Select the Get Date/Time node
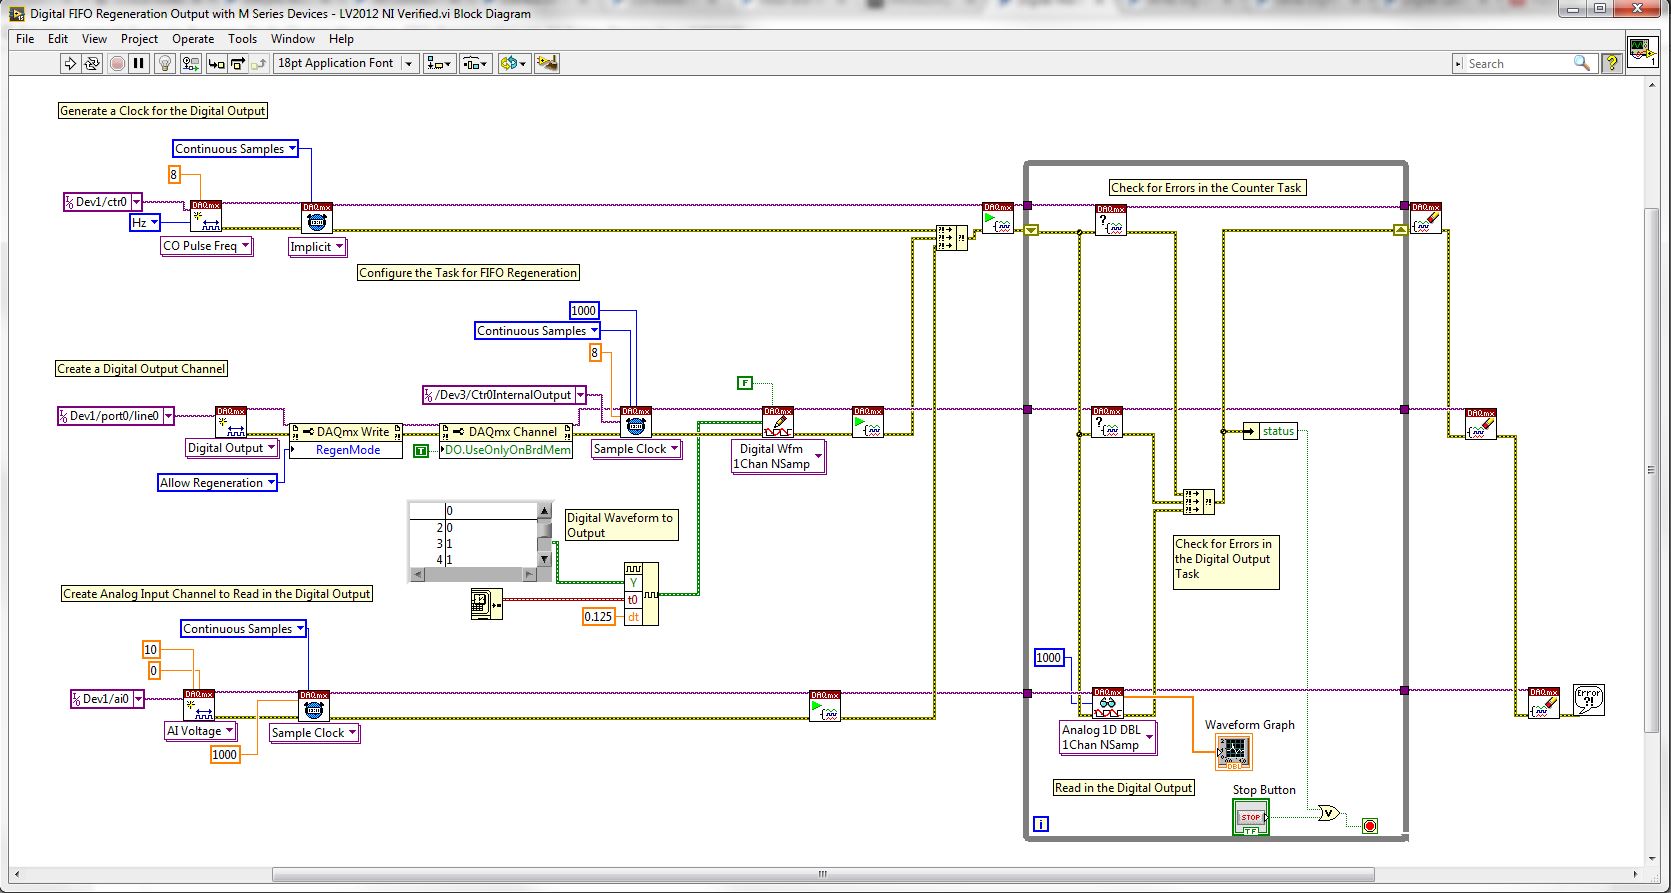The image size is (1671, 893). click(x=486, y=604)
